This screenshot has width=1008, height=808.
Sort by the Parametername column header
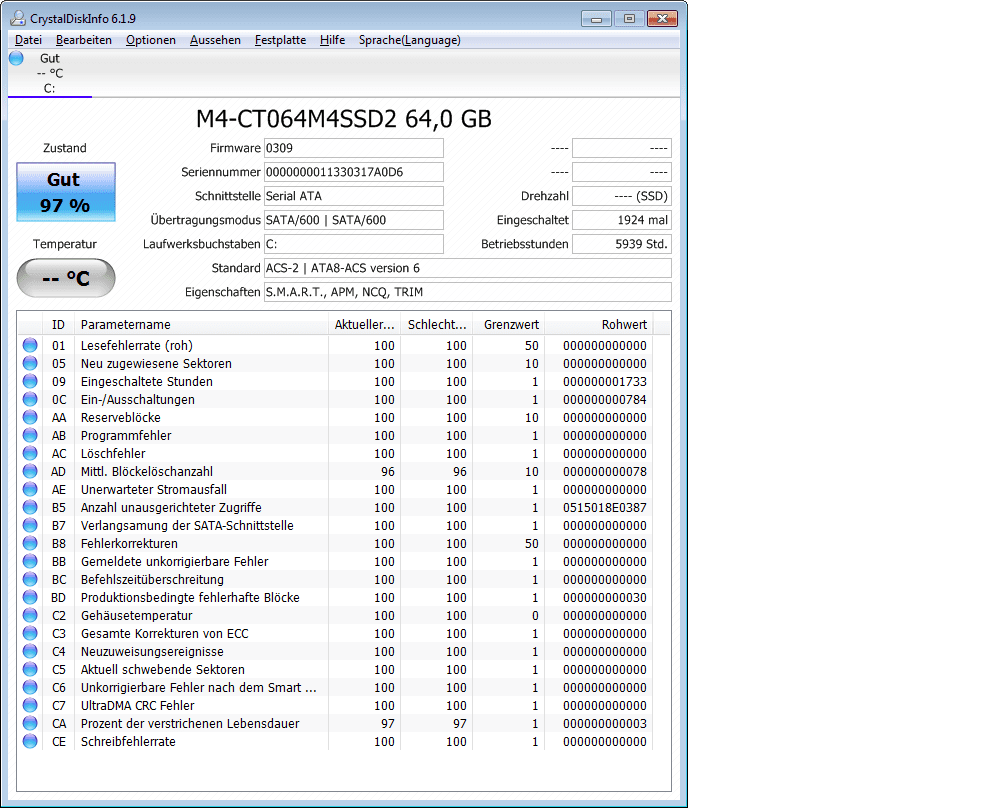201,325
